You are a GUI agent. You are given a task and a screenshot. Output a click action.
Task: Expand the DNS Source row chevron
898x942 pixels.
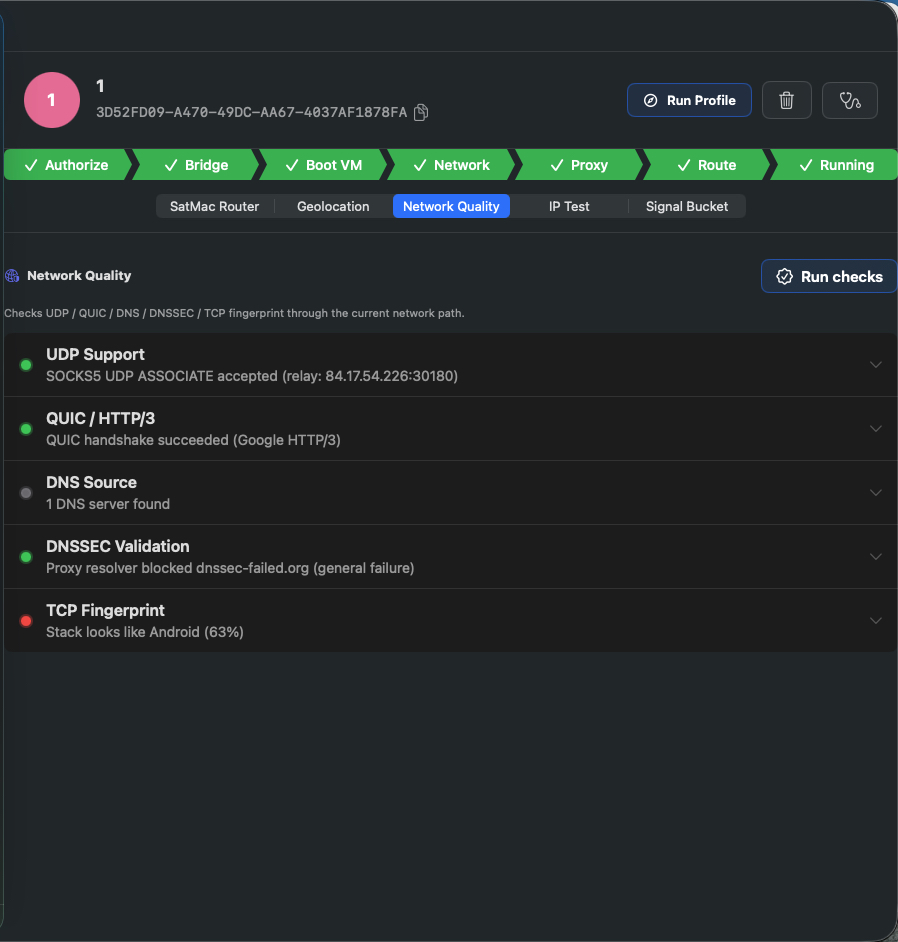876,493
